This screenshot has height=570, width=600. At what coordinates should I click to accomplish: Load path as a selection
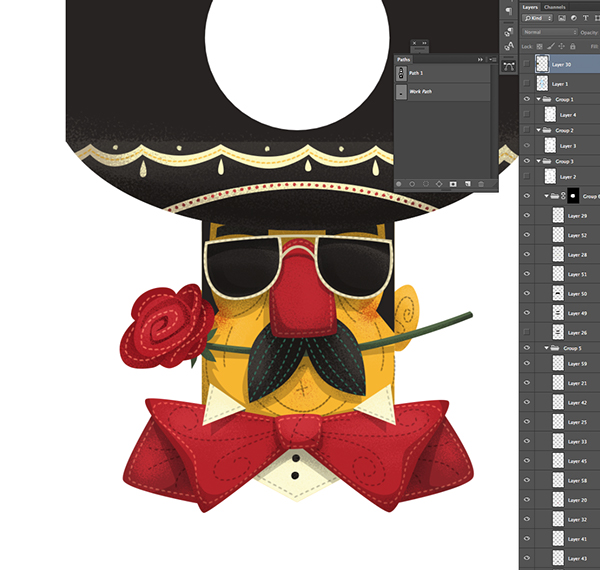(426, 184)
